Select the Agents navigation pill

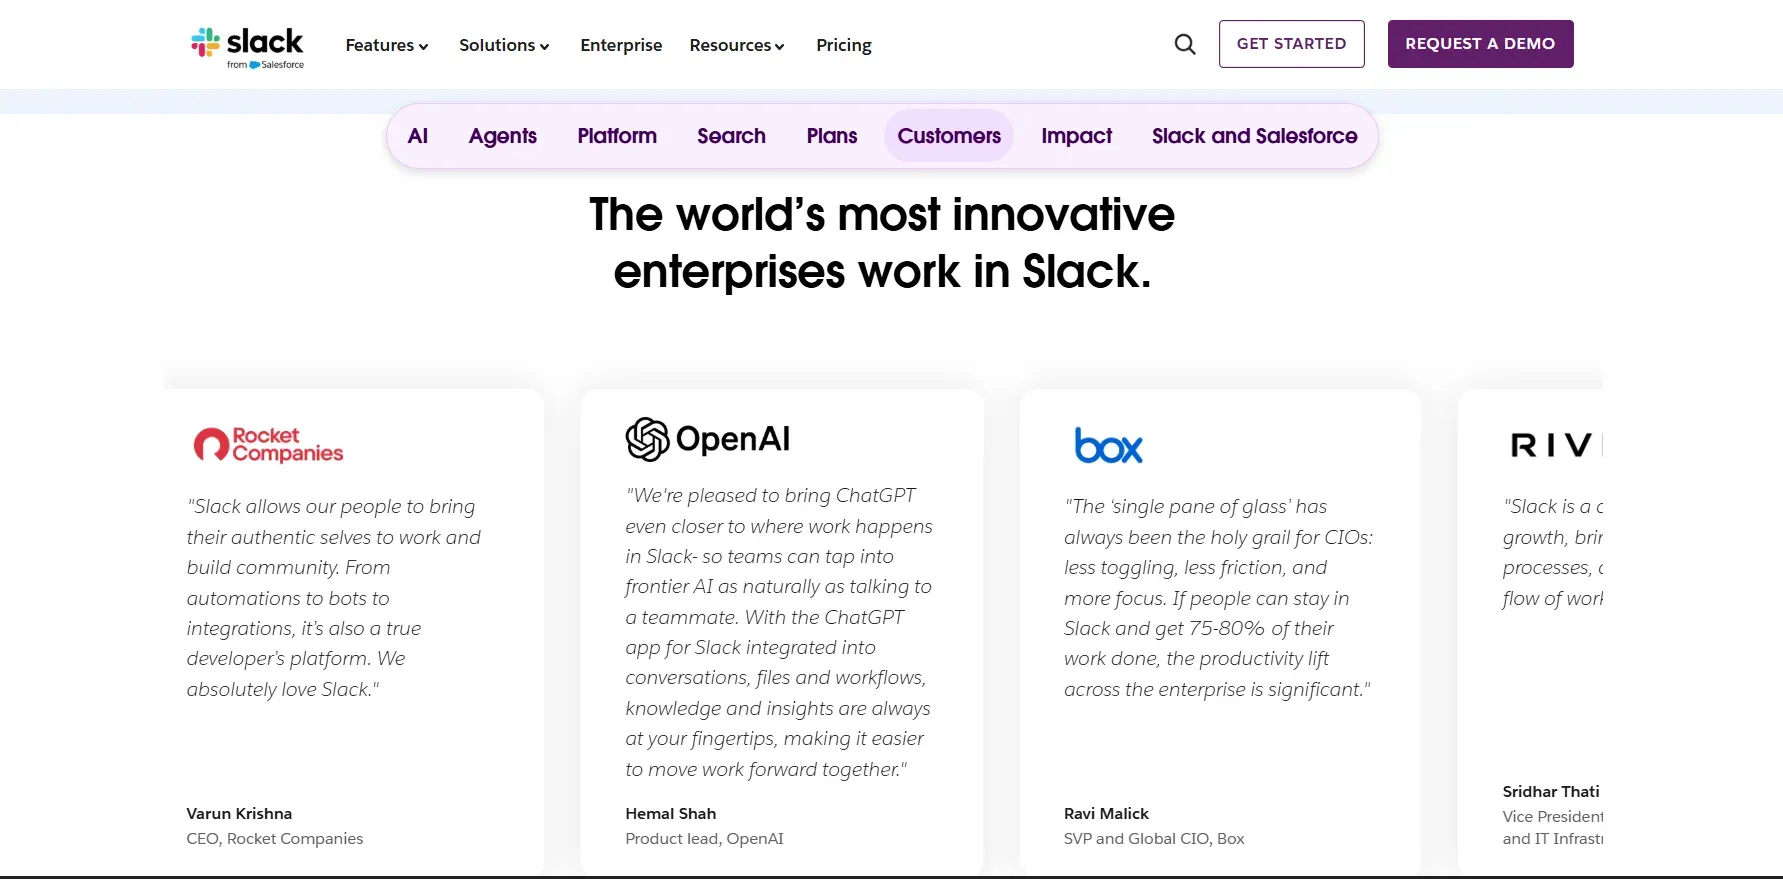tap(503, 136)
